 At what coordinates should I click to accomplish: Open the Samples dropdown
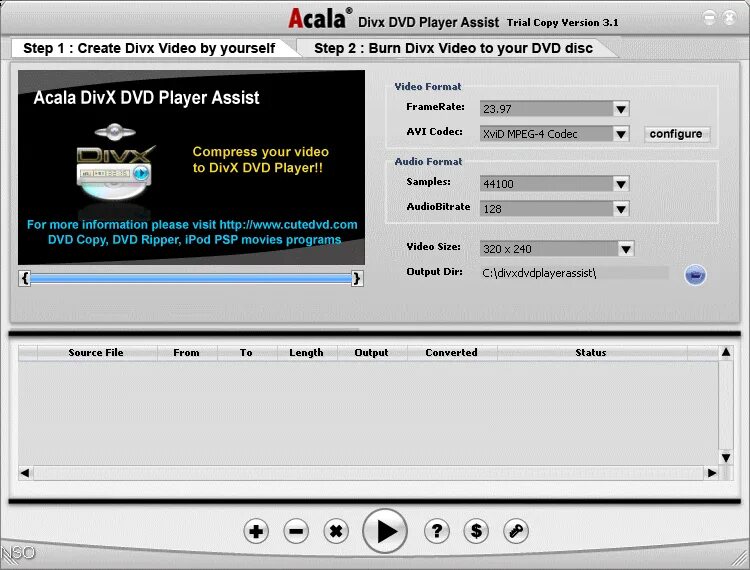pyautogui.click(x=621, y=184)
